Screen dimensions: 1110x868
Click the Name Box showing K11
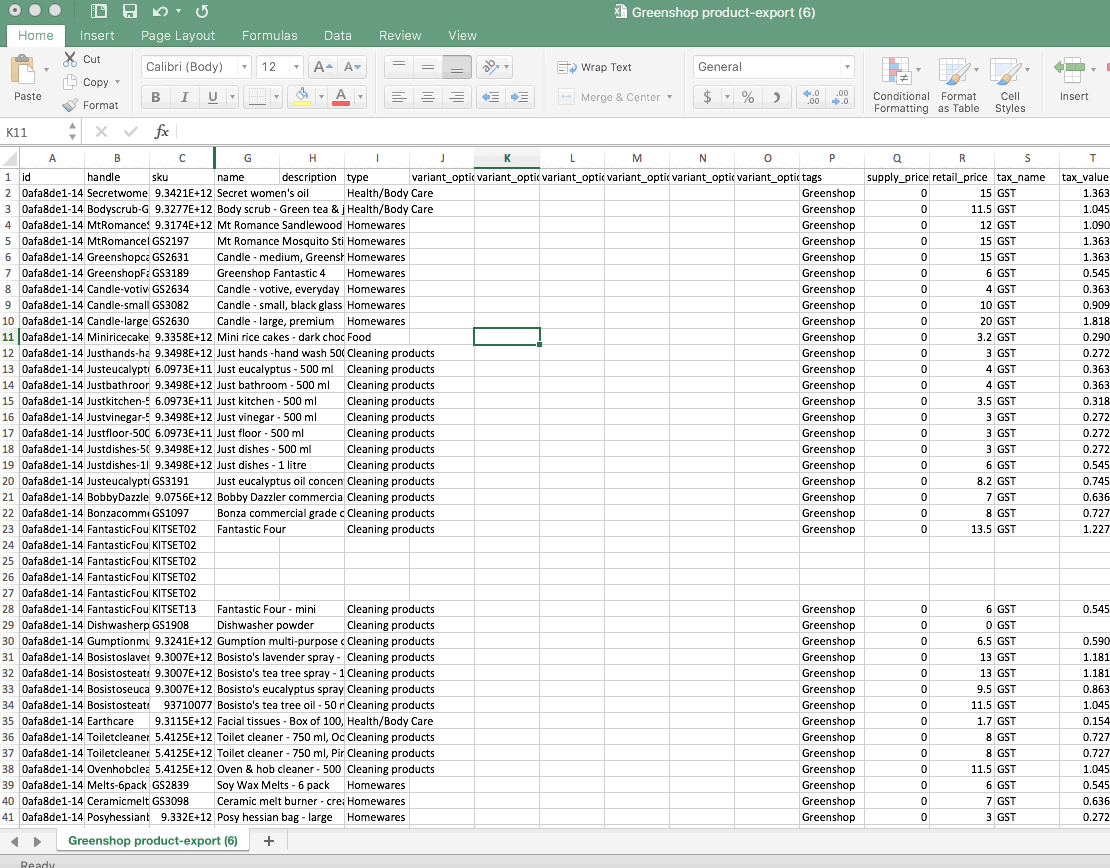35,132
